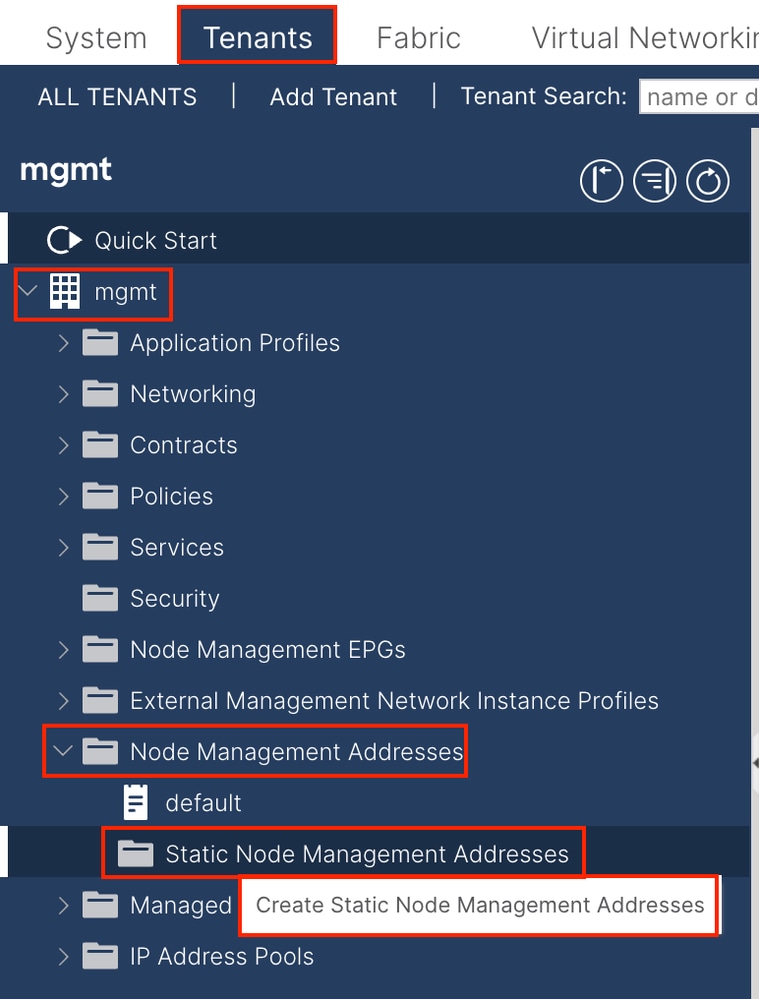759x999 pixels.
Task: Expand the Application Profiles folder
Action: pos(63,343)
